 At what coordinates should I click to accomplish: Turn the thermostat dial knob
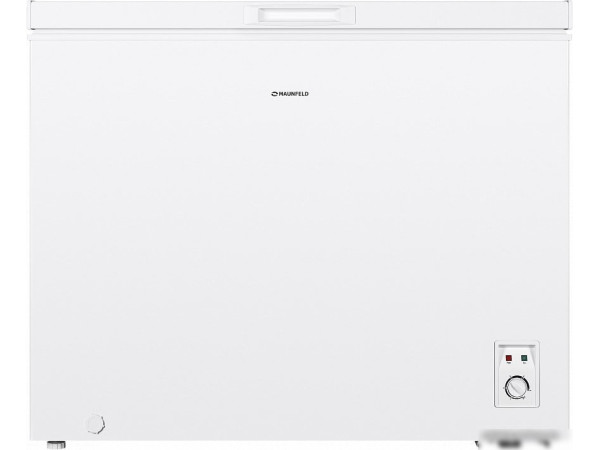[x=516, y=387]
